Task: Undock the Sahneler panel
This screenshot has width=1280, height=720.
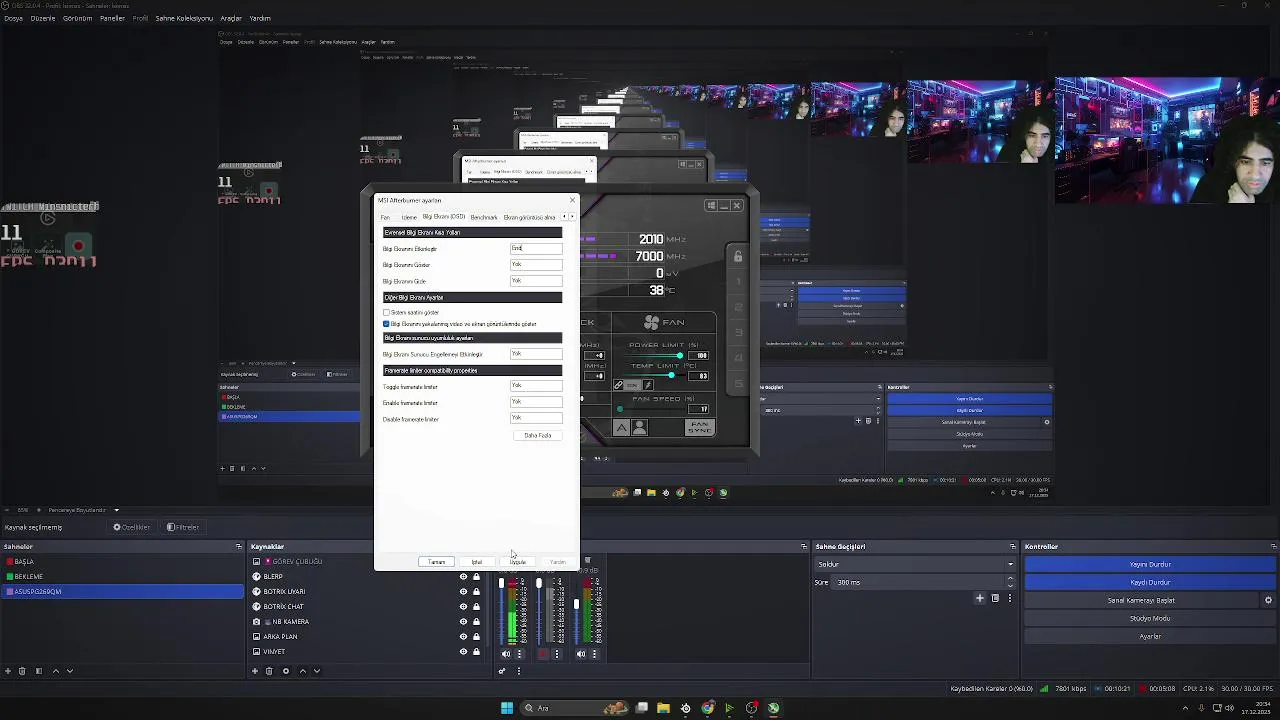Action: click(x=238, y=547)
